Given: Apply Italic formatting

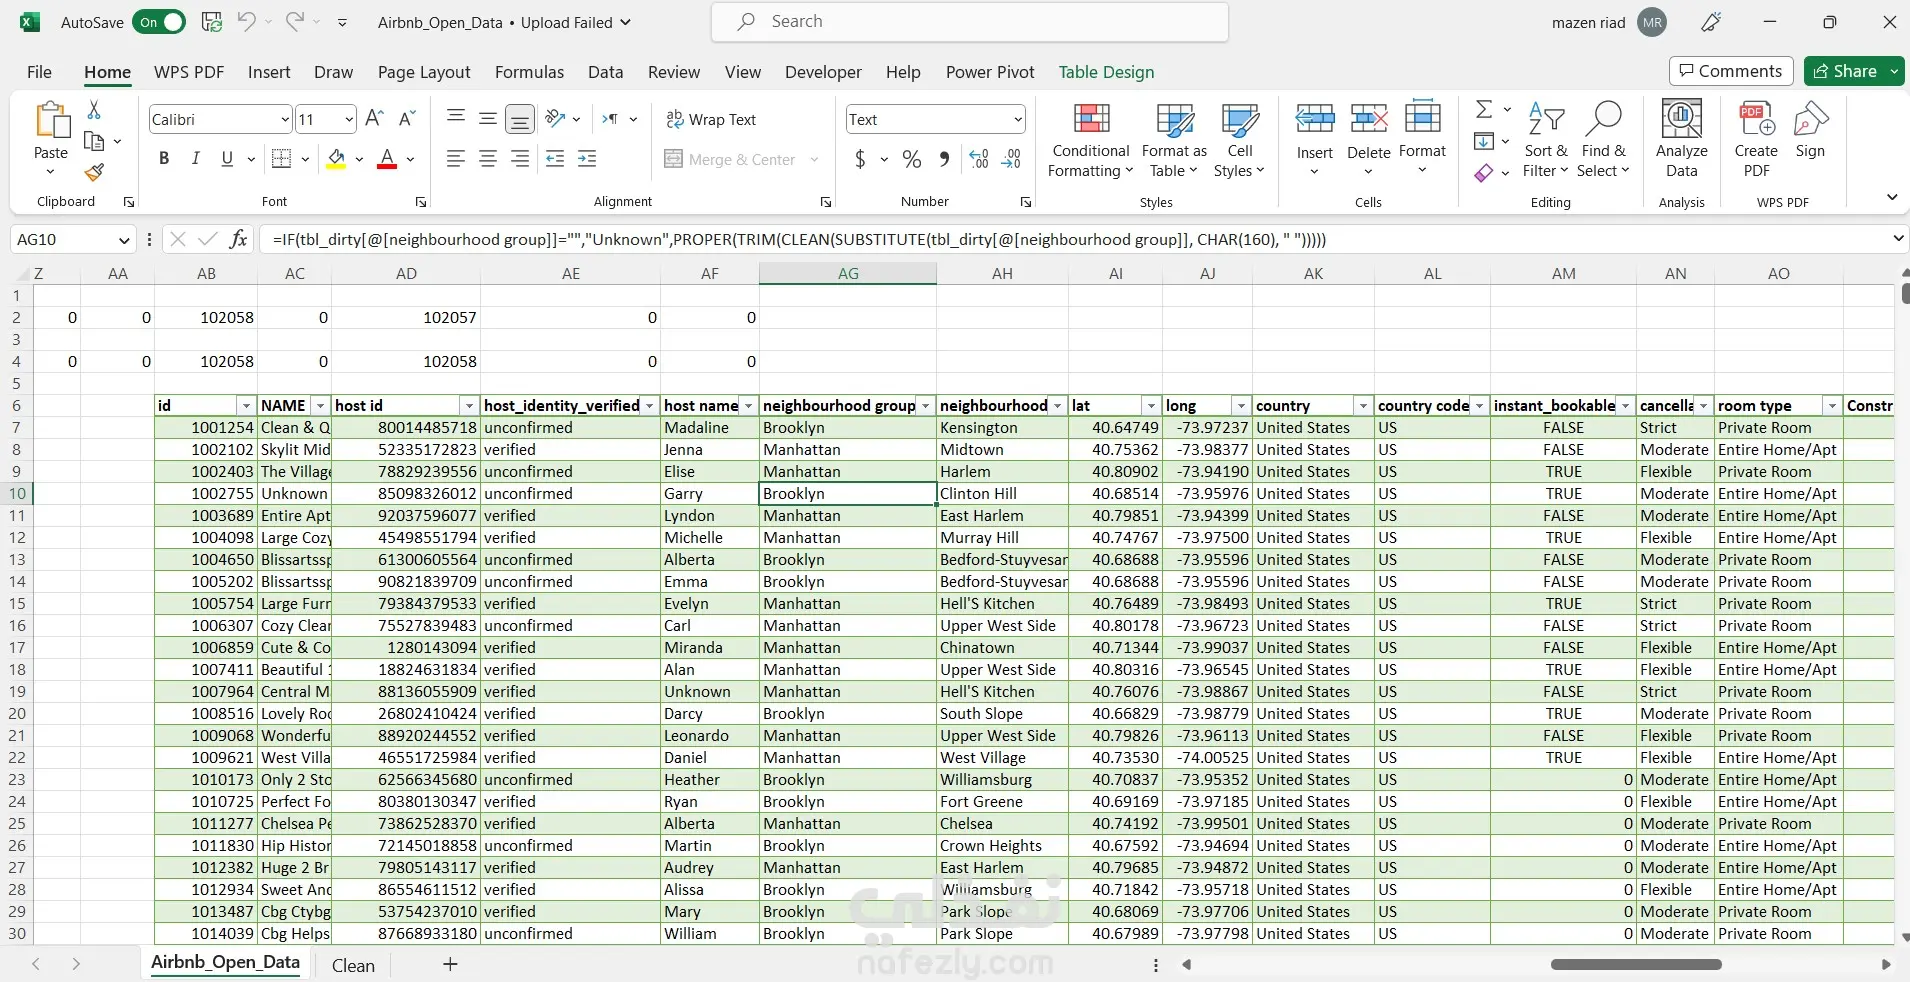Looking at the screenshot, I should coord(196,158).
